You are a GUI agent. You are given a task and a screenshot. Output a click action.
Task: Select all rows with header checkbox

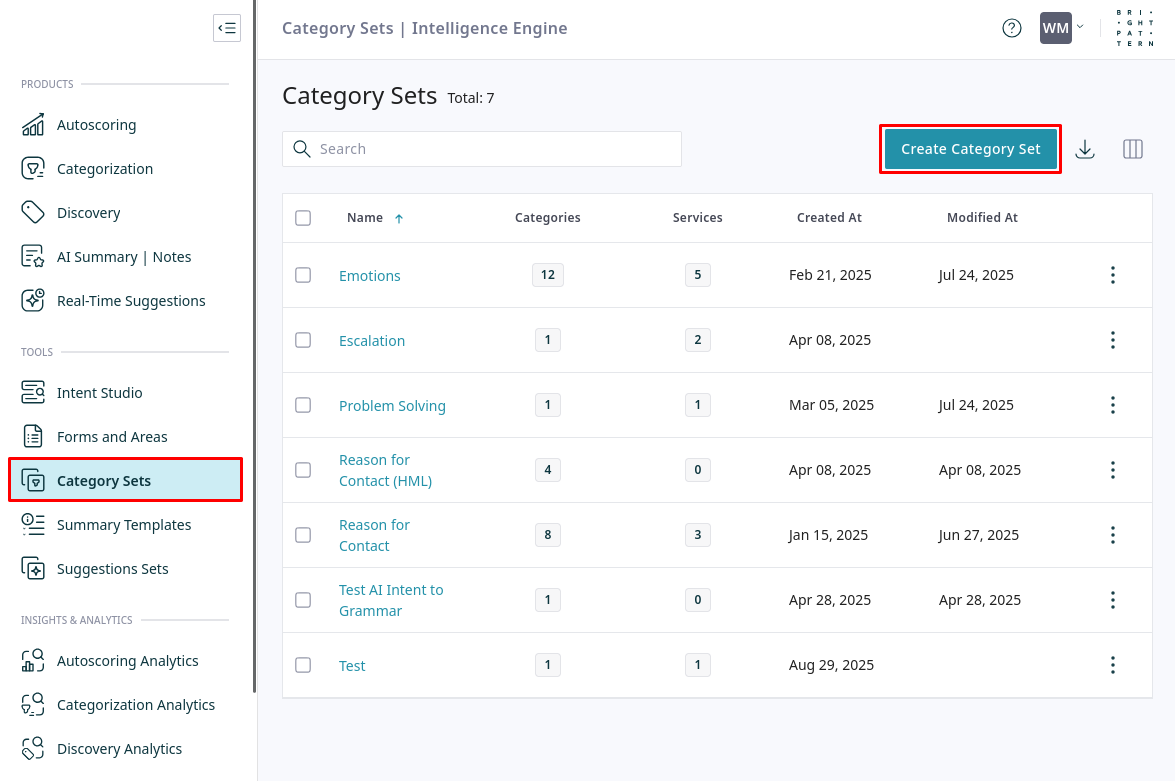[x=303, y=218]
